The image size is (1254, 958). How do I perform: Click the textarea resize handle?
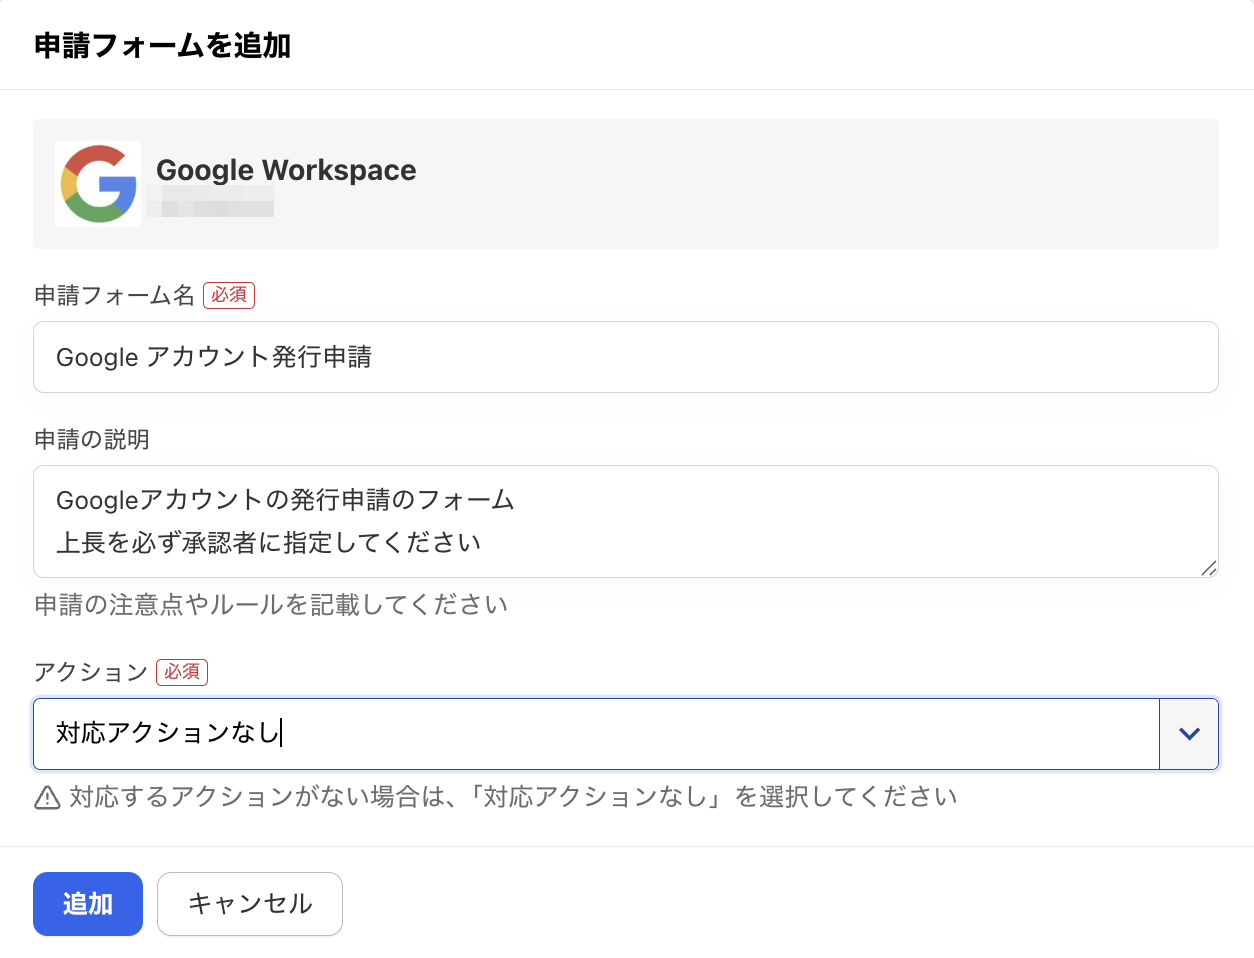[1209, 568]
